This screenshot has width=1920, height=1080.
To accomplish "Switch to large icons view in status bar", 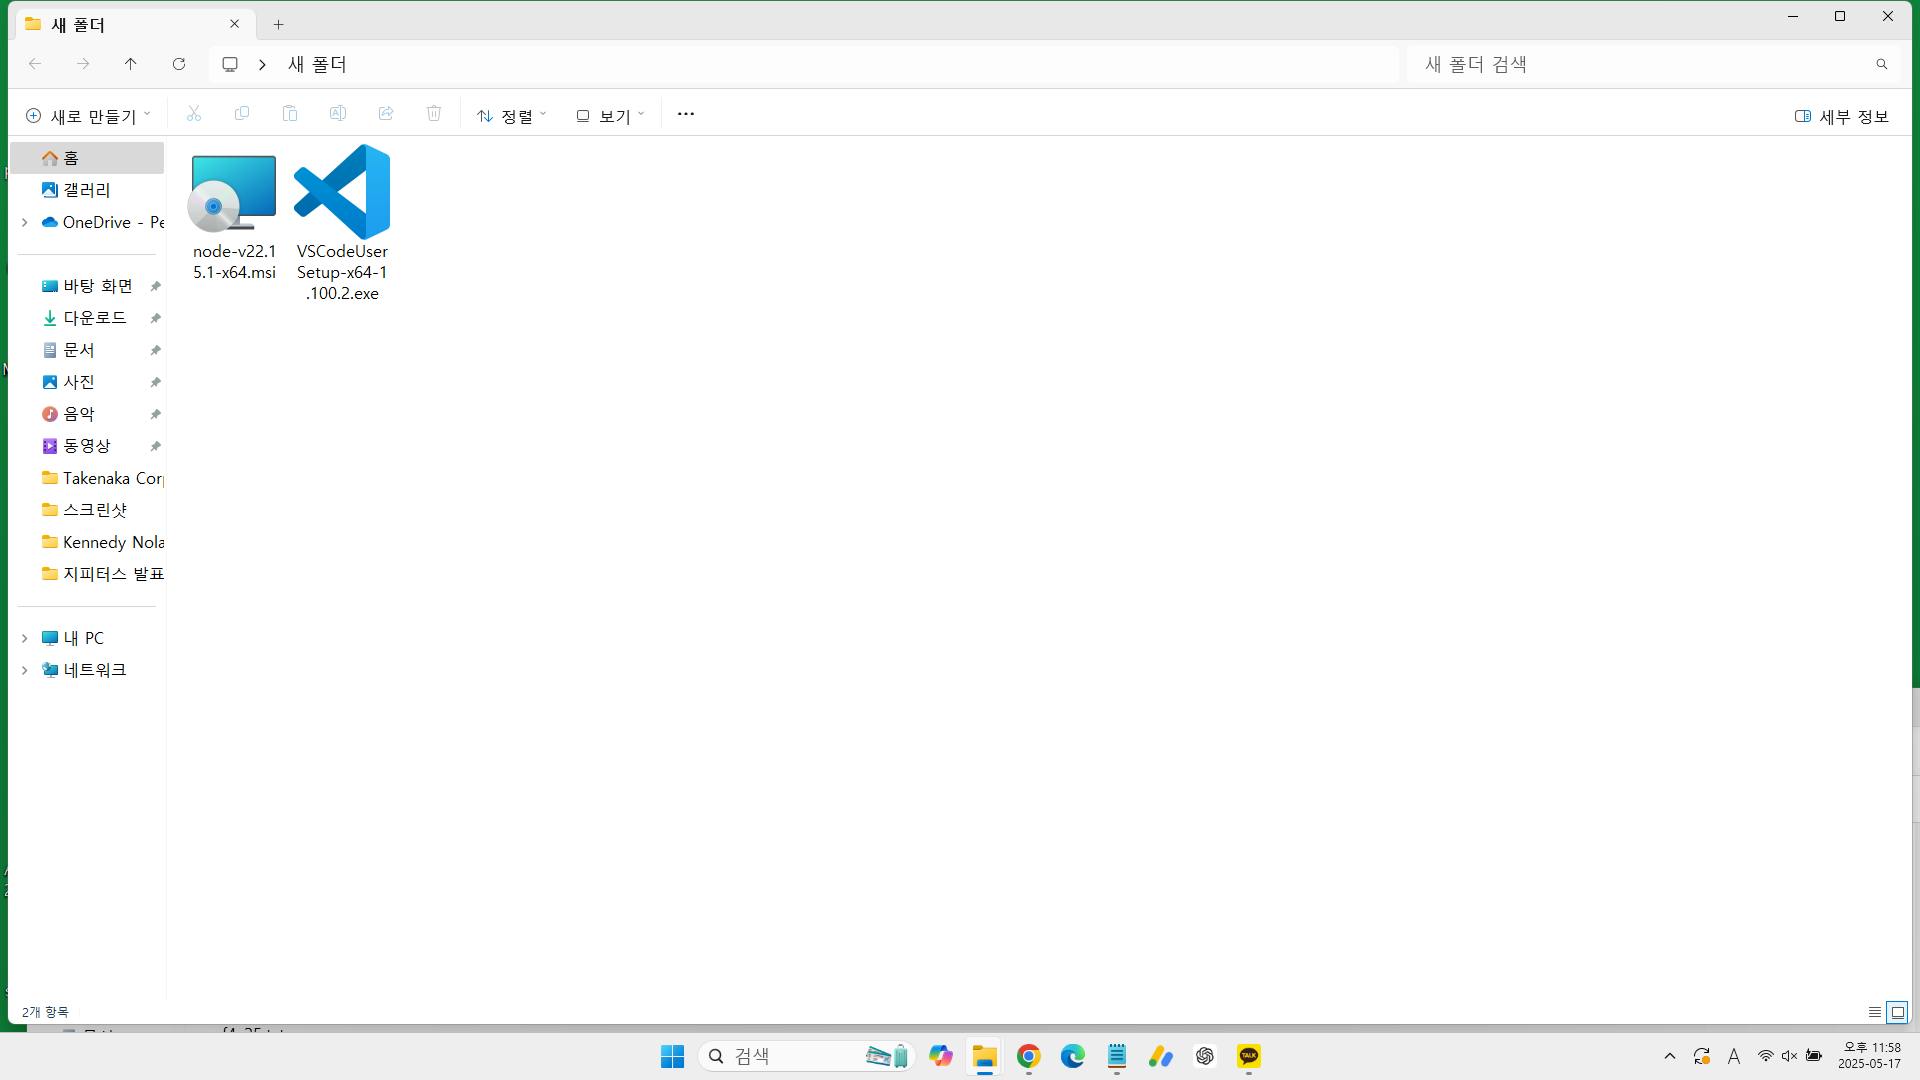I will click(1897, 1012).
